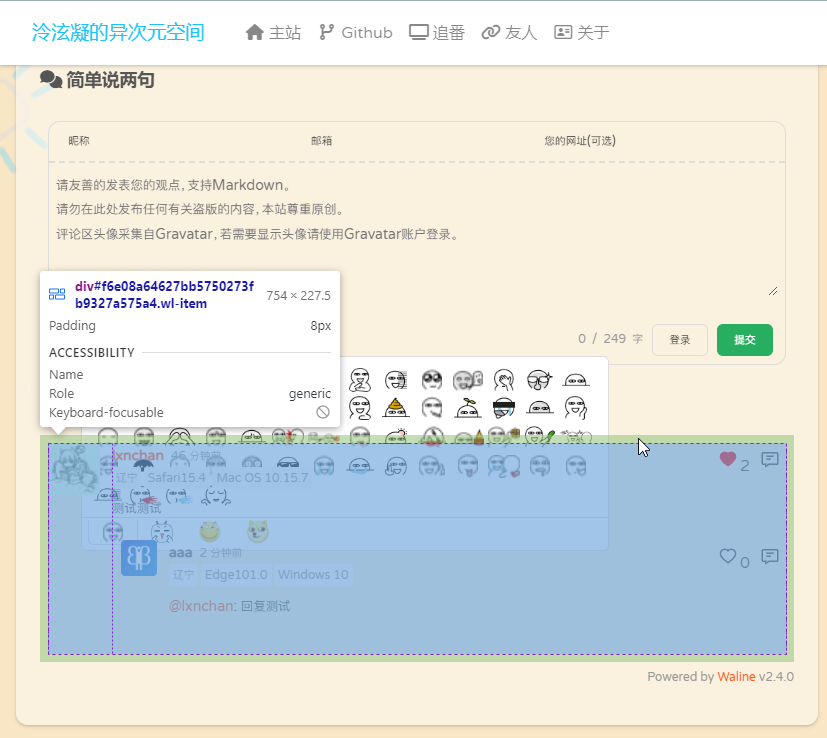The height and width of the screenshot is (738, 827).
Task: Open the green smiley emoji category
Action: click(x=209, y=531)
